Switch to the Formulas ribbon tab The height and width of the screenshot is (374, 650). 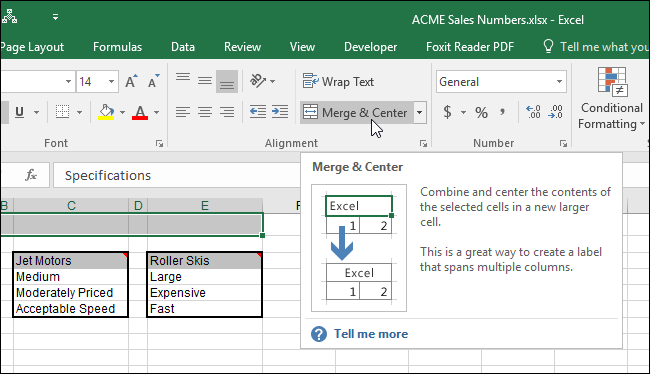click(117, 47)
